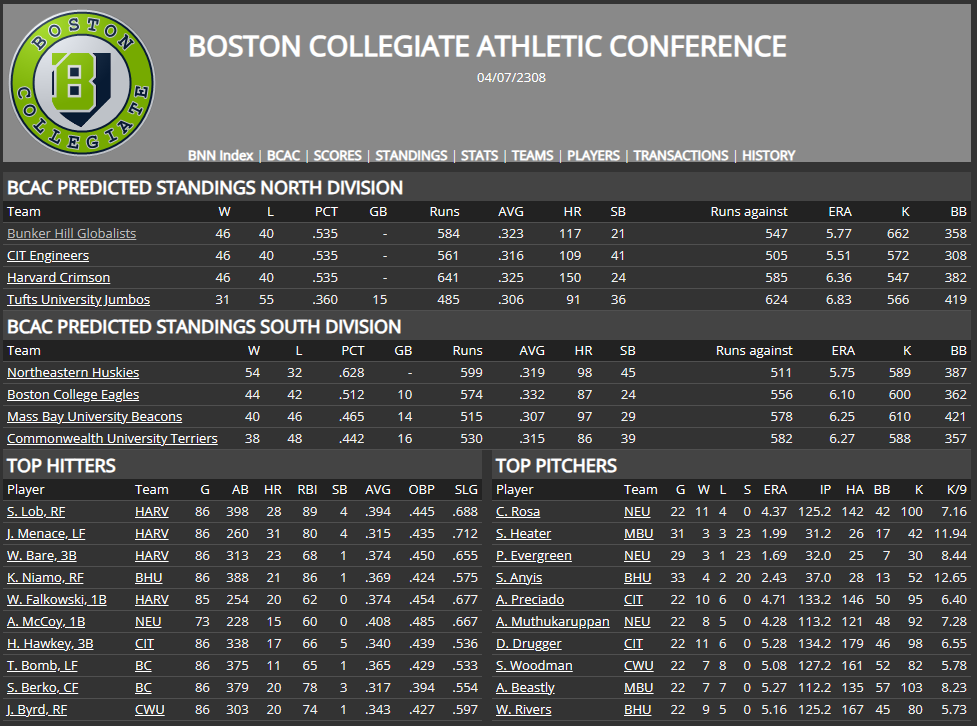The width and height of the screenshot is (977, 726).
Task: Click the CWU team link beside J. Byrd
Action: 150,709
